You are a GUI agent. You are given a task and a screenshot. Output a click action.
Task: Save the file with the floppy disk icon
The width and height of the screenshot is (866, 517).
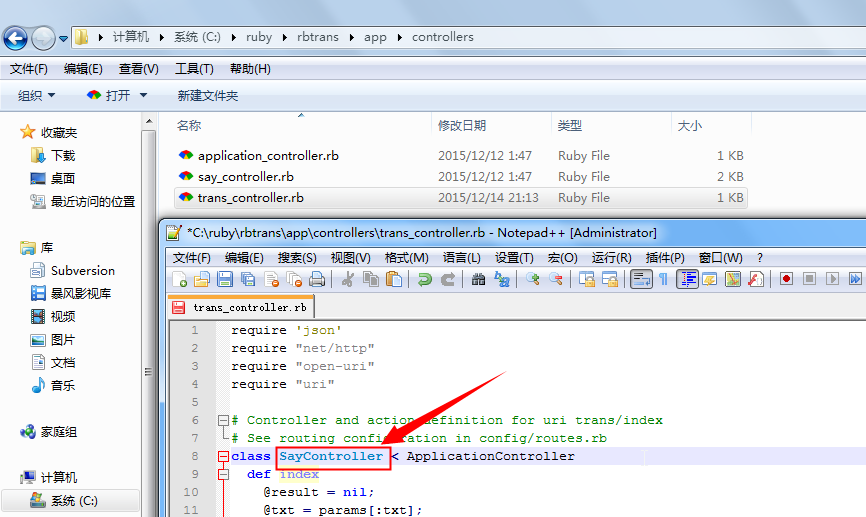coord(225,279)
